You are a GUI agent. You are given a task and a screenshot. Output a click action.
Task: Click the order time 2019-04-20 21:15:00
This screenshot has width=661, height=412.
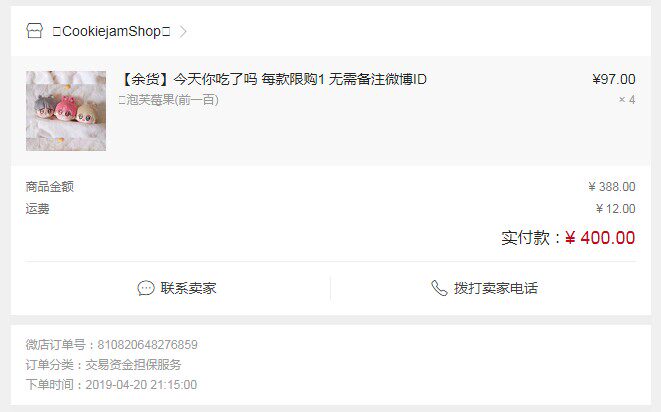click(x=141, y=385)
